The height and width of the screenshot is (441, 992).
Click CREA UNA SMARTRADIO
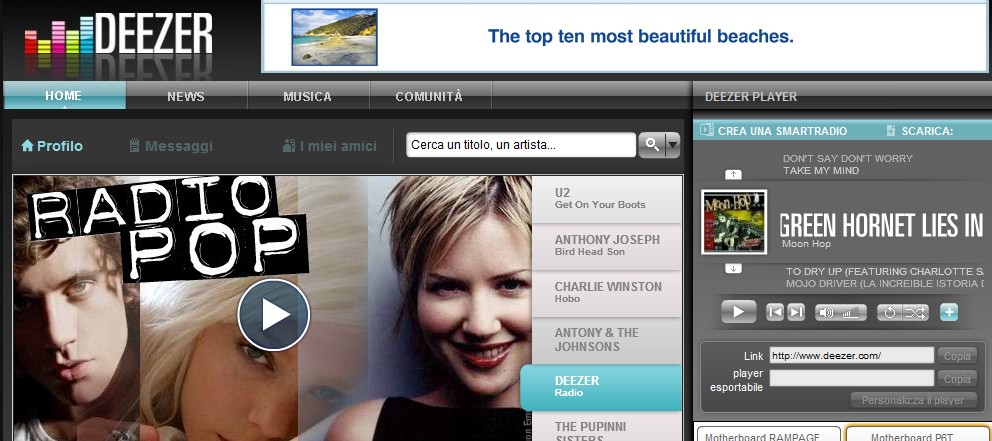coord(782,131)
